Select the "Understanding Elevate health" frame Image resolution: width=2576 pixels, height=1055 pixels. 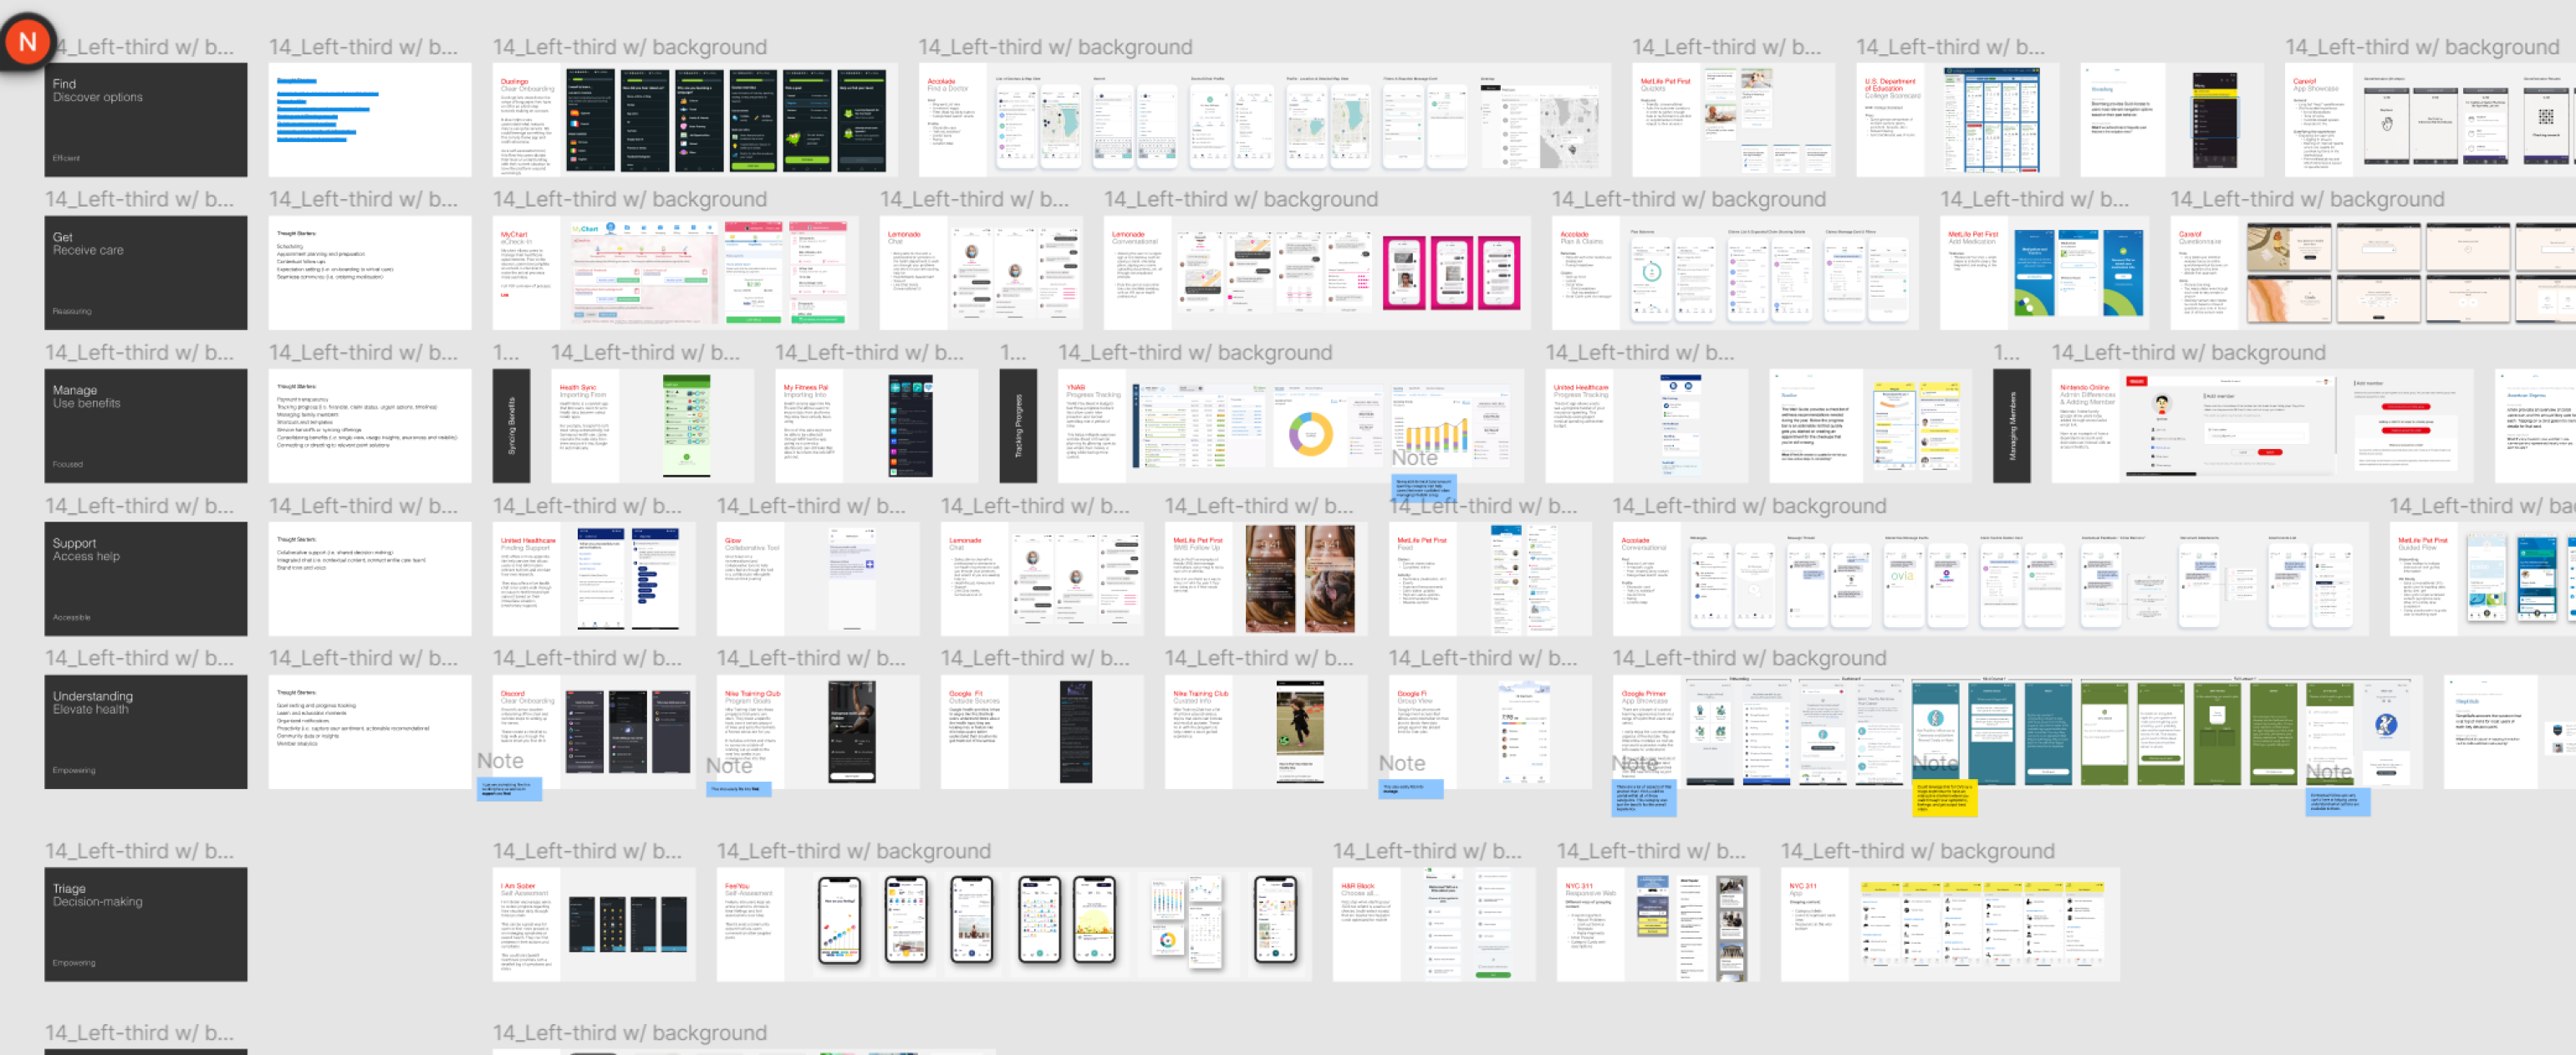145,732
